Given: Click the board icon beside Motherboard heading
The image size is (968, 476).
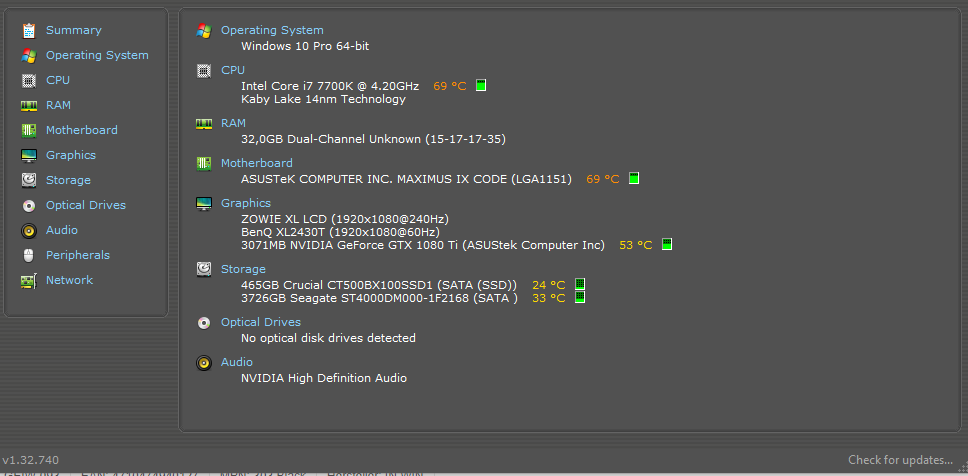Looking at the screenshot, I should [x=204, y=164].
